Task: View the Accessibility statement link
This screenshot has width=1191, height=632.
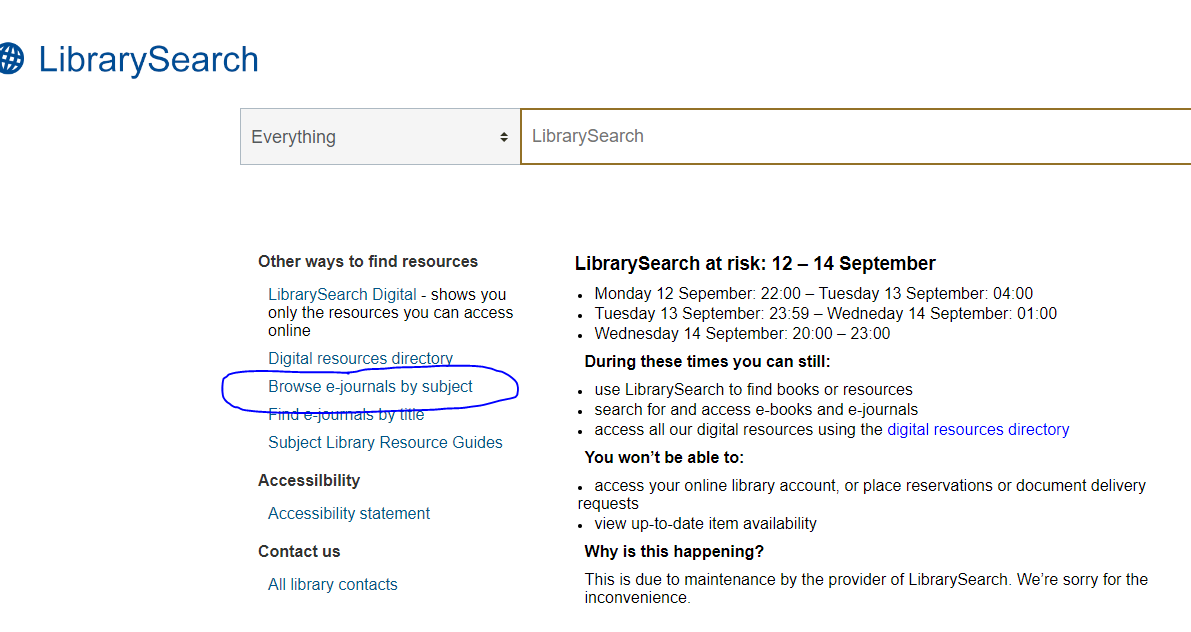Action: point(349,513)
